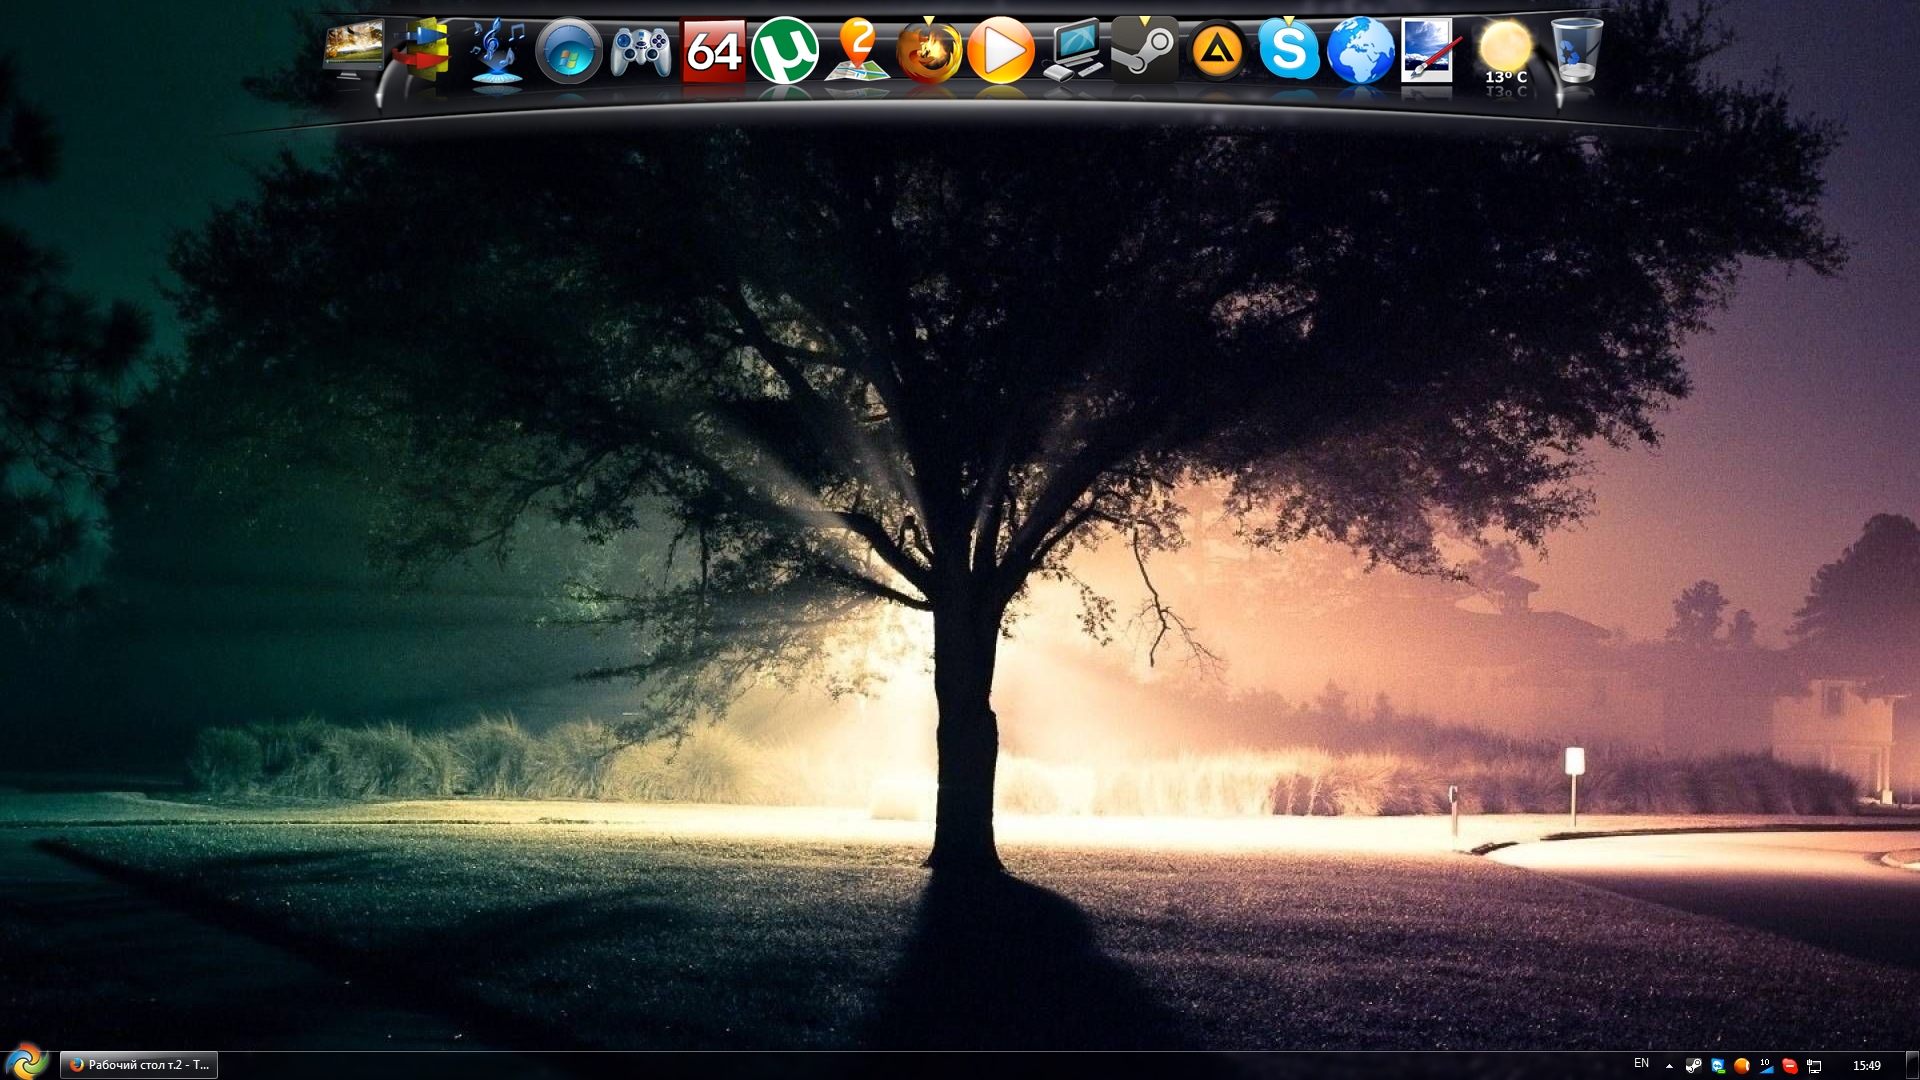Open the game controller dock icon
The image size is (1920, 1080).
641,50
